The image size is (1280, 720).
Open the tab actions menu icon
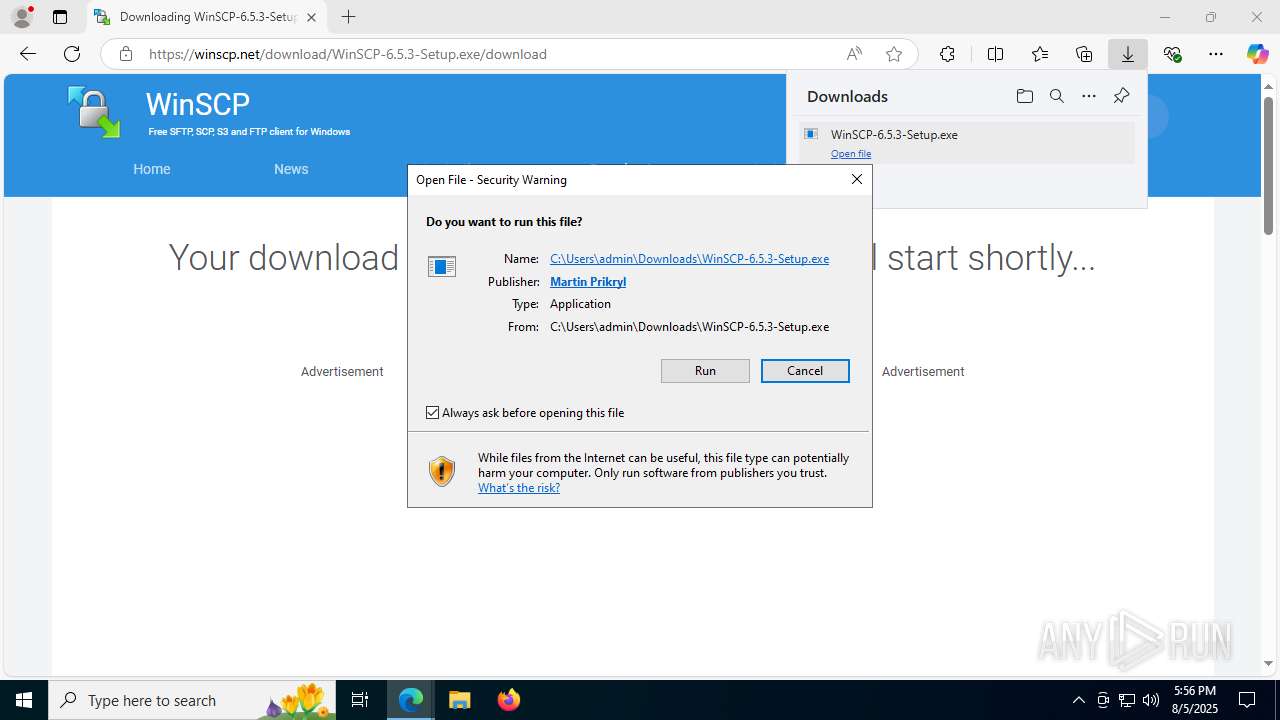(x=60, y=17)
